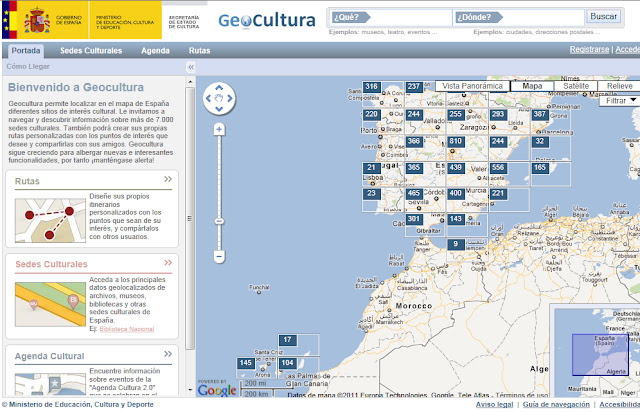Click the Sedes Culturales map thumbnail
Viewport: 640px width, 412px height.
(x=50, y=304)
